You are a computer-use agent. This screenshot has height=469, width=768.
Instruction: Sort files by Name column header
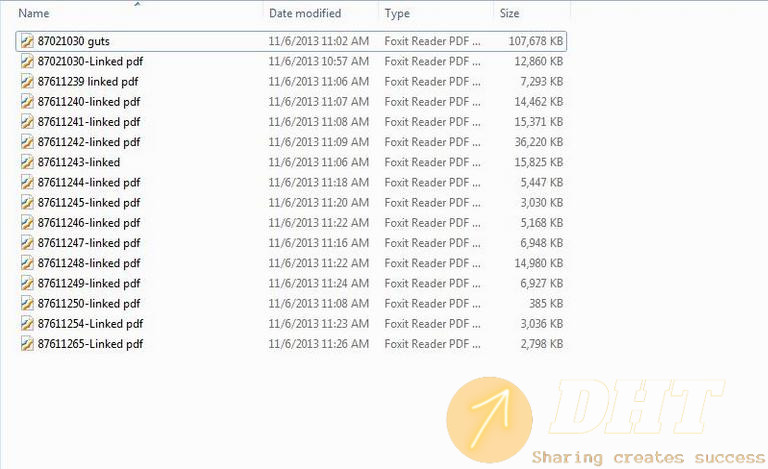tap(34, 13)
